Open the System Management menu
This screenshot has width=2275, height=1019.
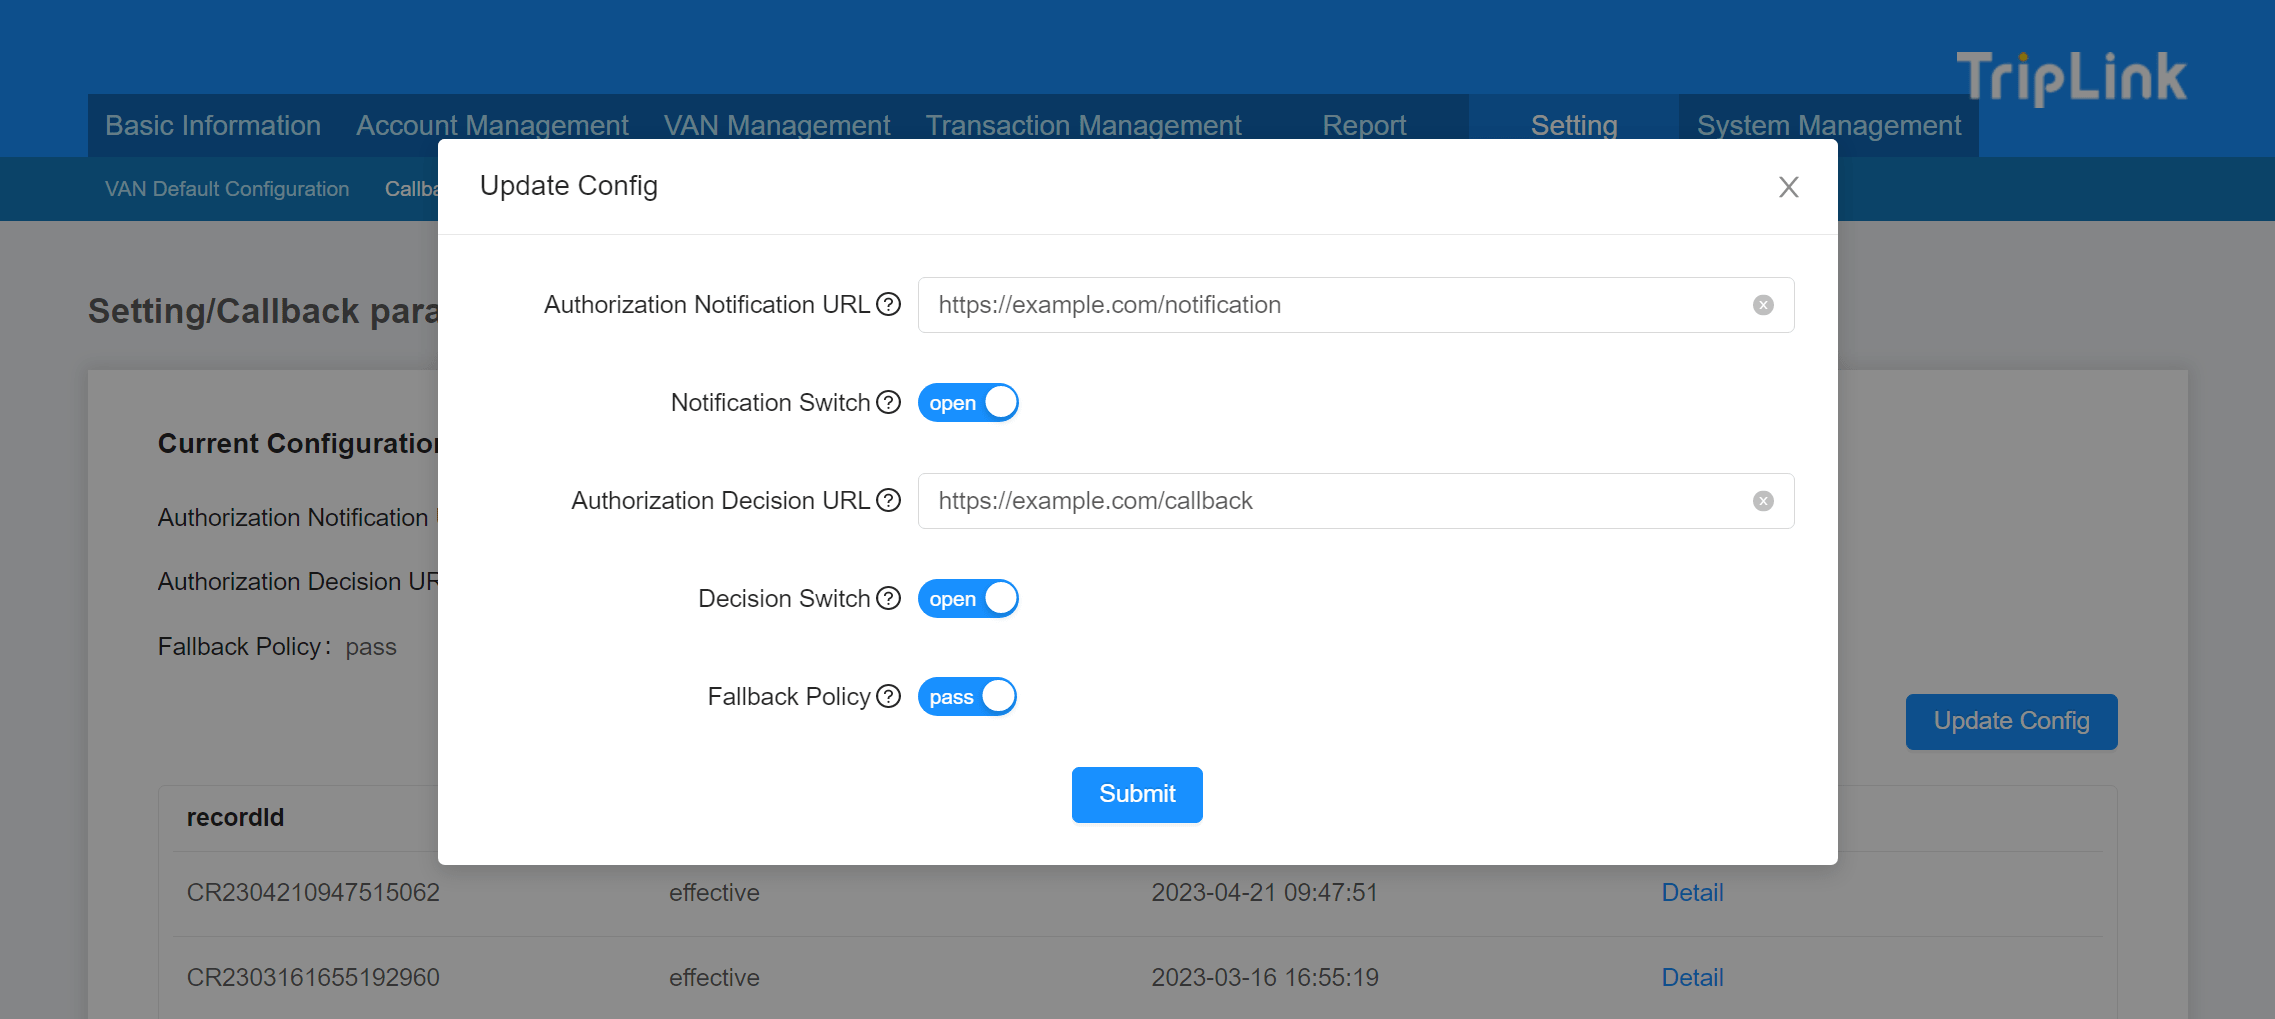tap(1828, 125)
